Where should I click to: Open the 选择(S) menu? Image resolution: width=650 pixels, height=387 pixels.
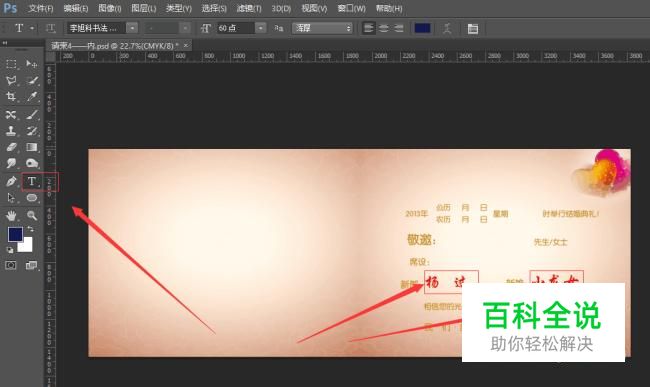click(x=214, y=8)
